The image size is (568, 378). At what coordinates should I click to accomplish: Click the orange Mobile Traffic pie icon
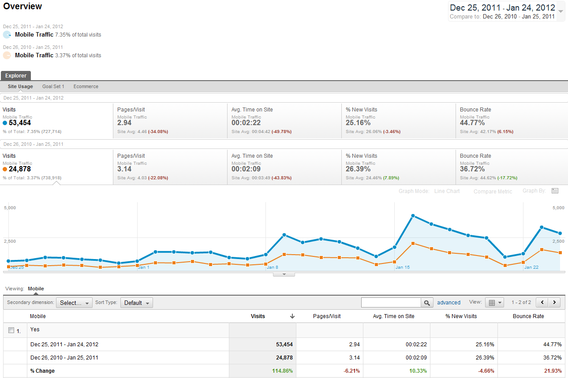tap(7, 55)
